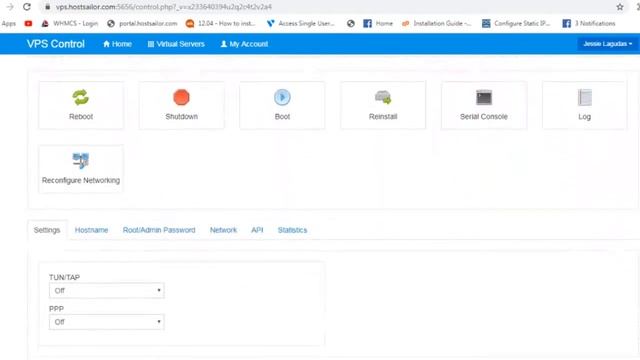
Task: Open the Configure Static IP bookmark
Action: coord(516,24)
